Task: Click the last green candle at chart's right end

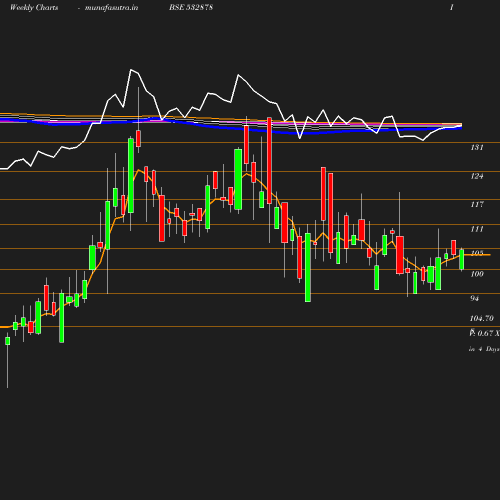Action: pos(462,259)
